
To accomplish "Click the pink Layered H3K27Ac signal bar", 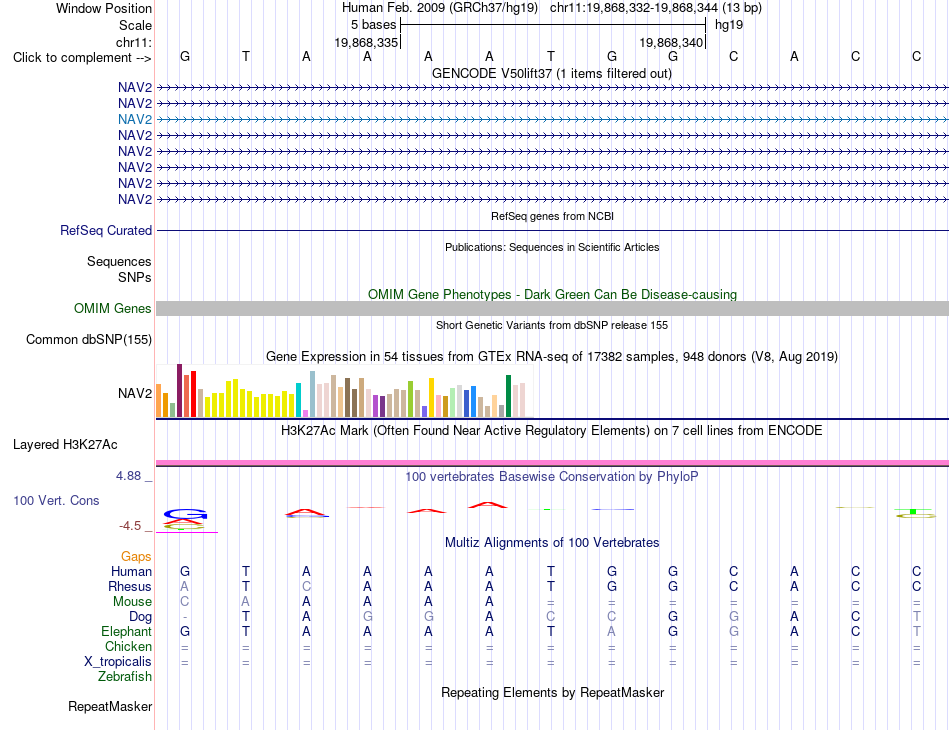I will pyautogui.click(x=552, y=463).
